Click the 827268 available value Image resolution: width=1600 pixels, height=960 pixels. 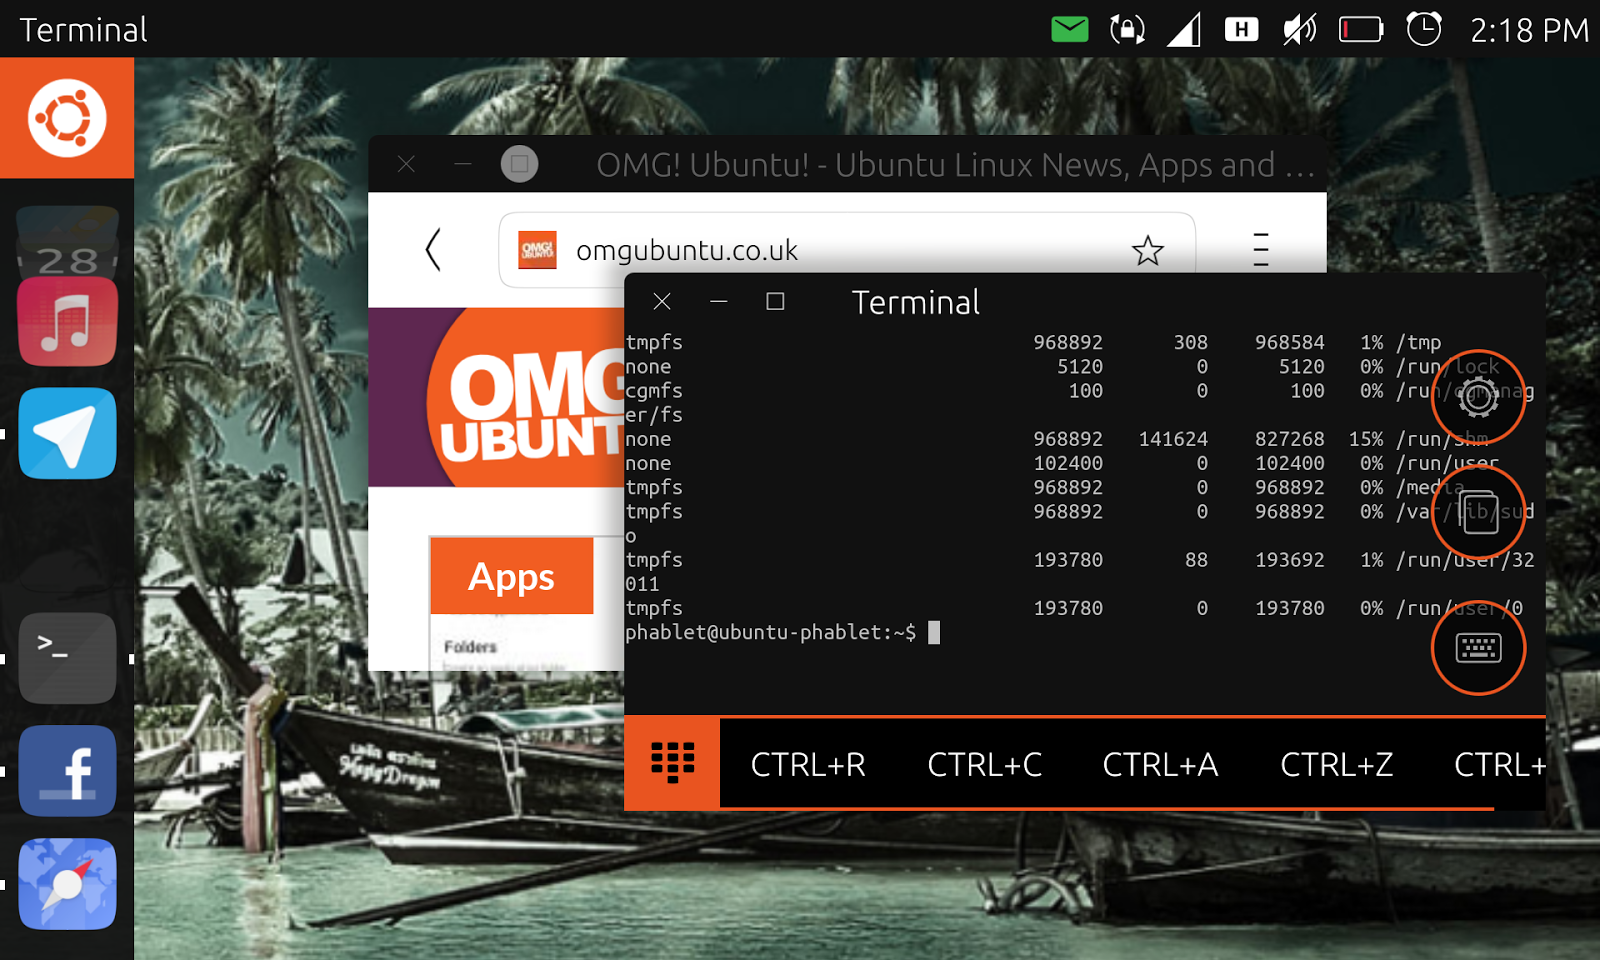pos(1290,439)
